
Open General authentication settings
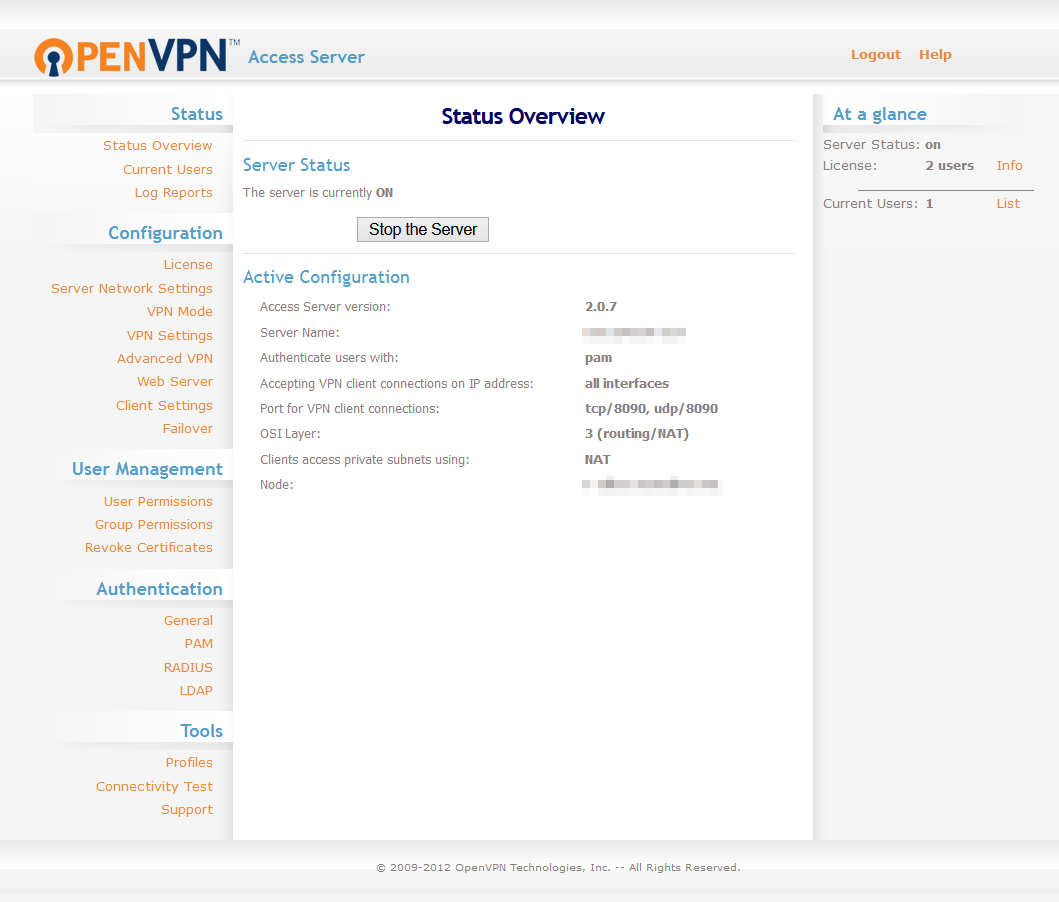(x=188, y=620)
